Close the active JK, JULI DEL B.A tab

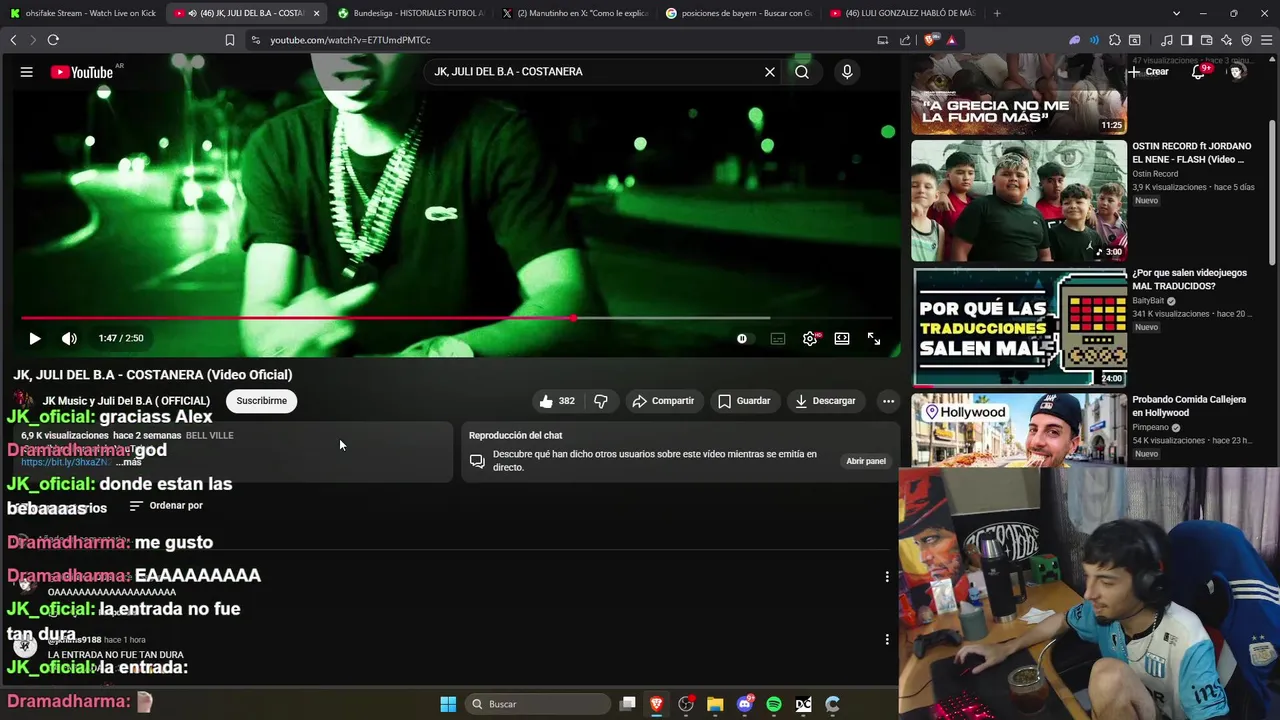point(317,13)
